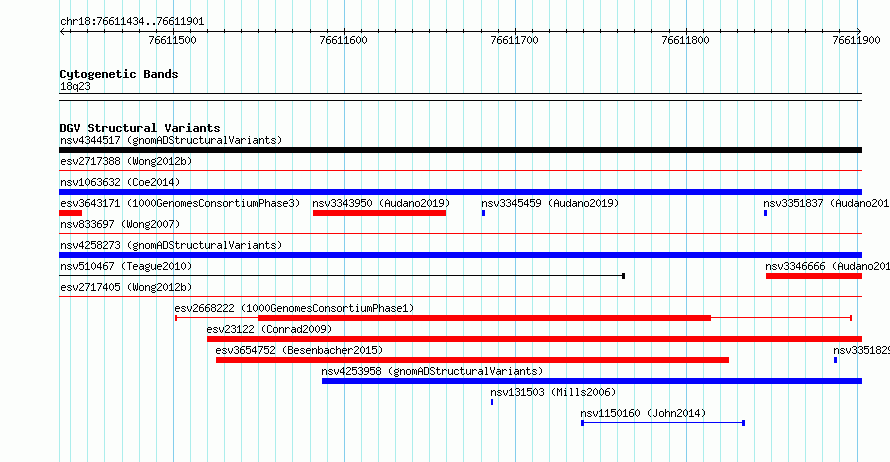This screenshot has width=890, height=462.
Task: Click the blue nsv4258273 variant bar
Action: pyautogui.click(x=460, y=255)
